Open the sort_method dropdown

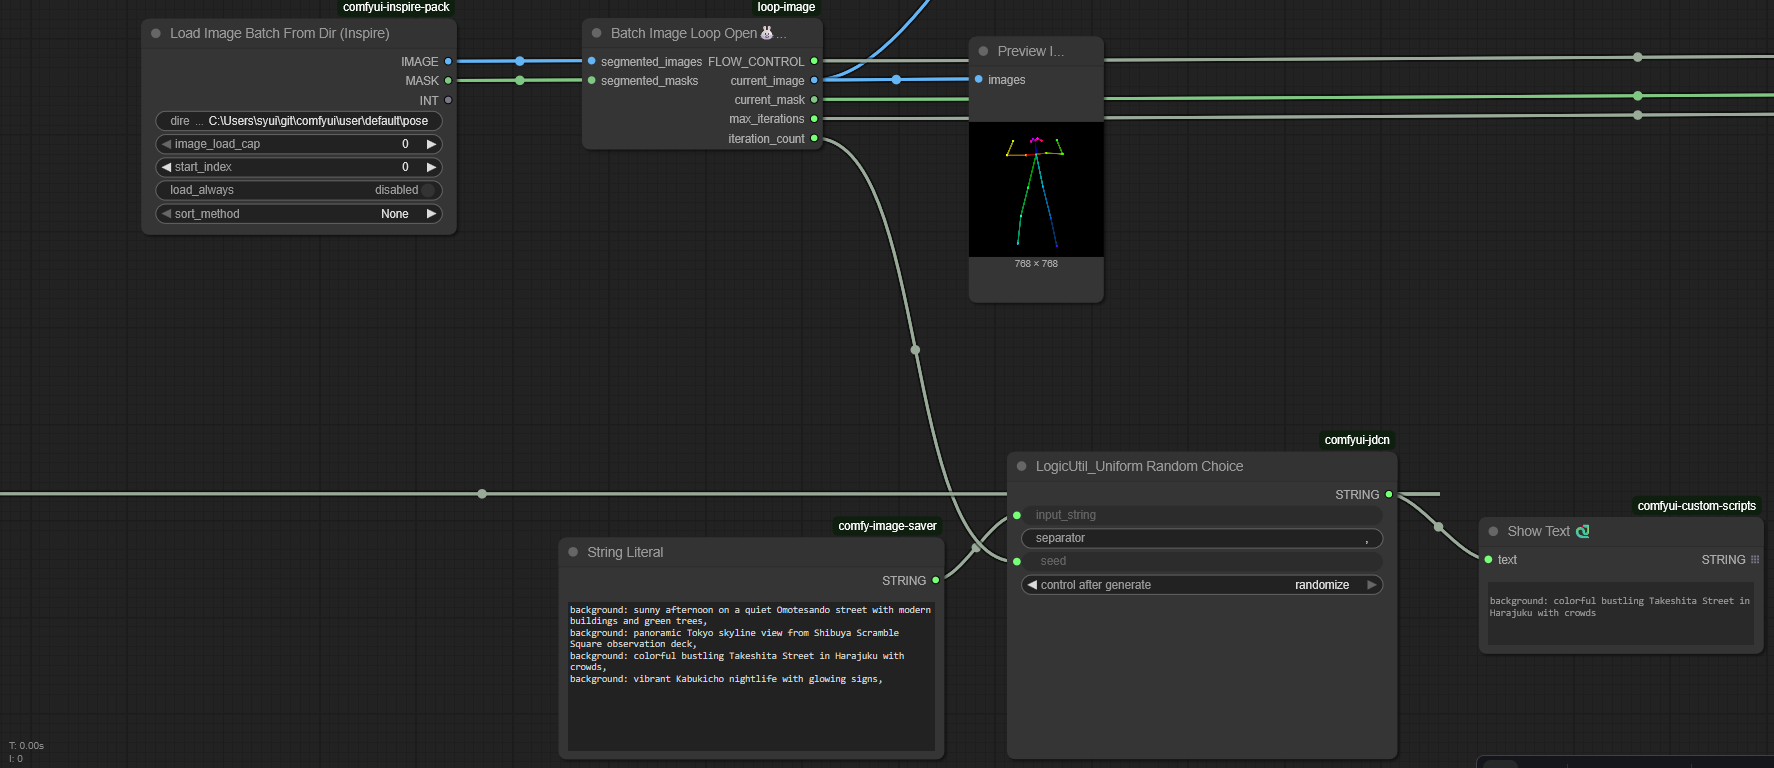298,214
